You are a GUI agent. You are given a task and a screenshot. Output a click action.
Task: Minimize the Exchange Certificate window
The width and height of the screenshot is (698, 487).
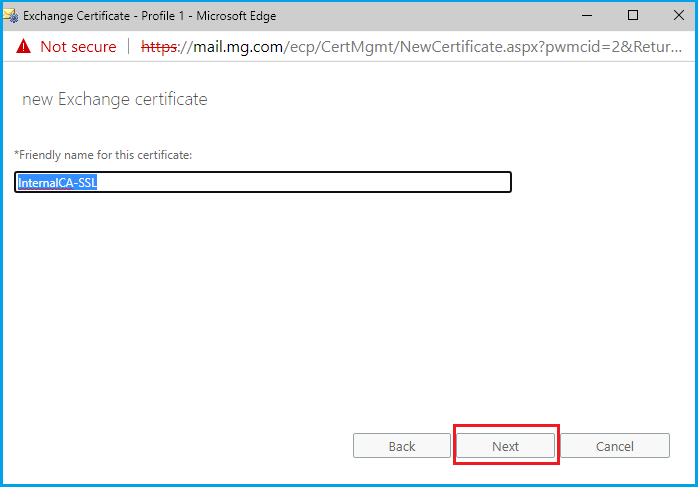[587, 16]
